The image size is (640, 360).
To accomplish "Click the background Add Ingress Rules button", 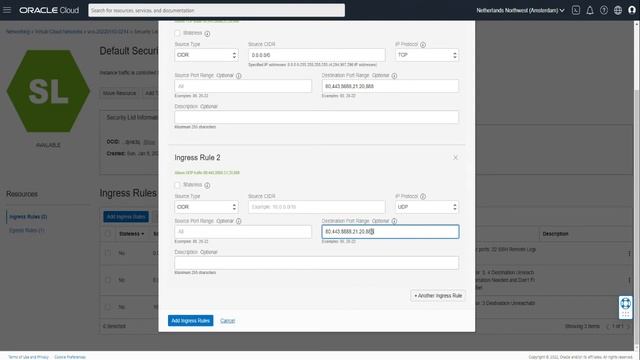I will (x=126, y=217).
